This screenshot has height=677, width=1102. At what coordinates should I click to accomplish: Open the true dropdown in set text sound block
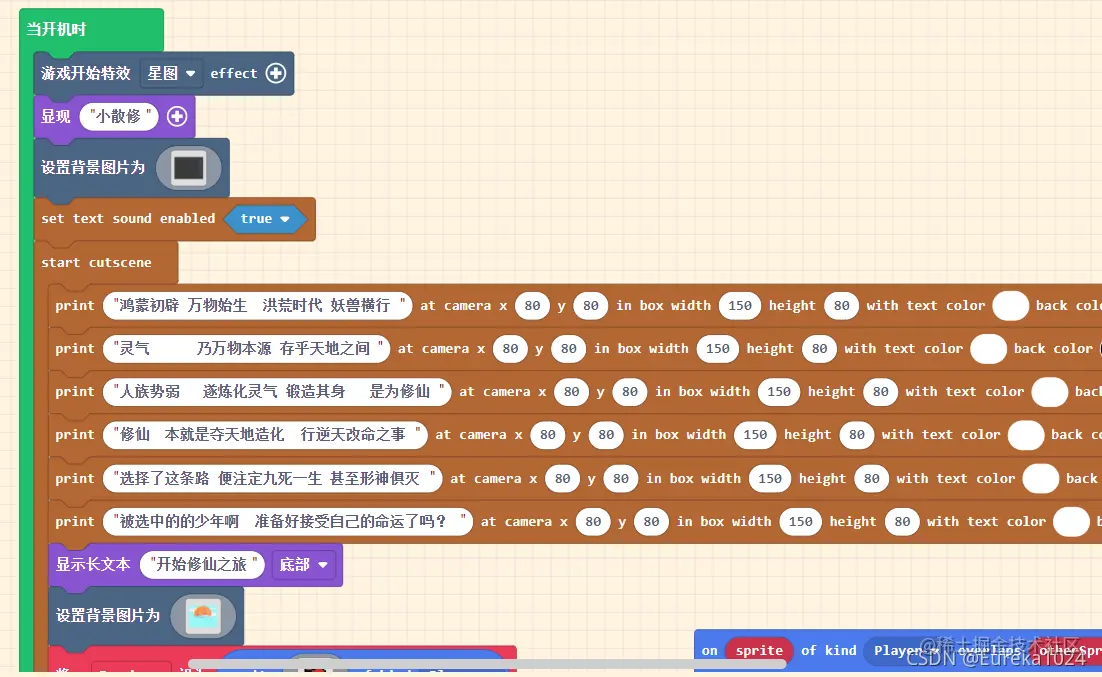pyautogui.click(x=265, y=218)
